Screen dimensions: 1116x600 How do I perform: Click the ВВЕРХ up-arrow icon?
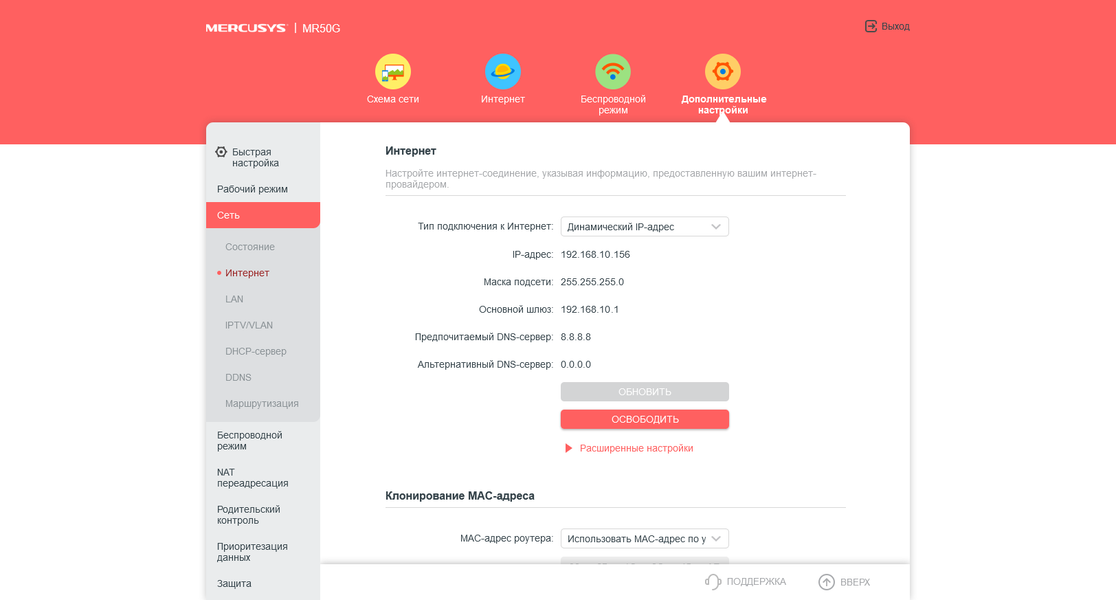(826, 581)
